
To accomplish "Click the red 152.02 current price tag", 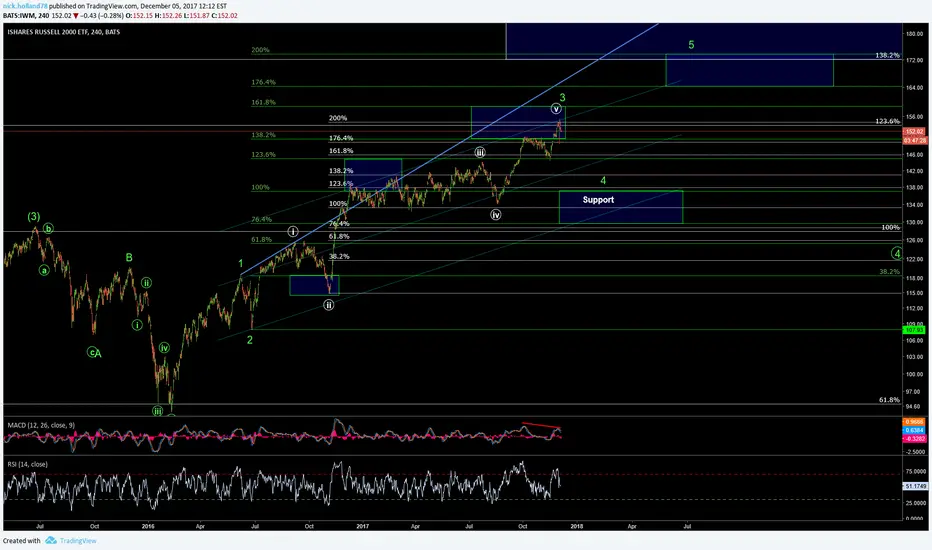I will point(914,131).
